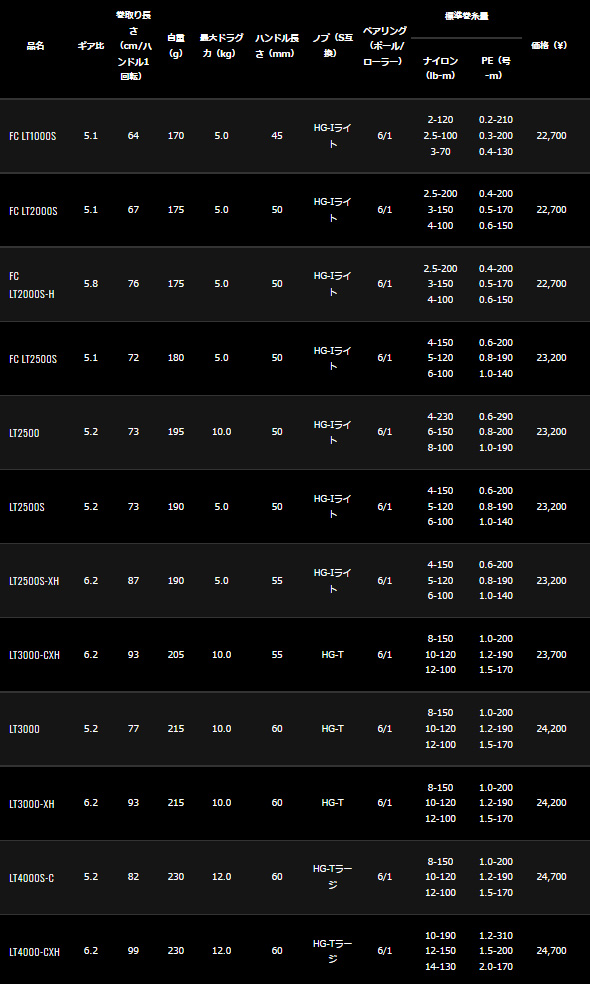Click the LT2500 model name
590x984 pixels.
click(24, 432)
